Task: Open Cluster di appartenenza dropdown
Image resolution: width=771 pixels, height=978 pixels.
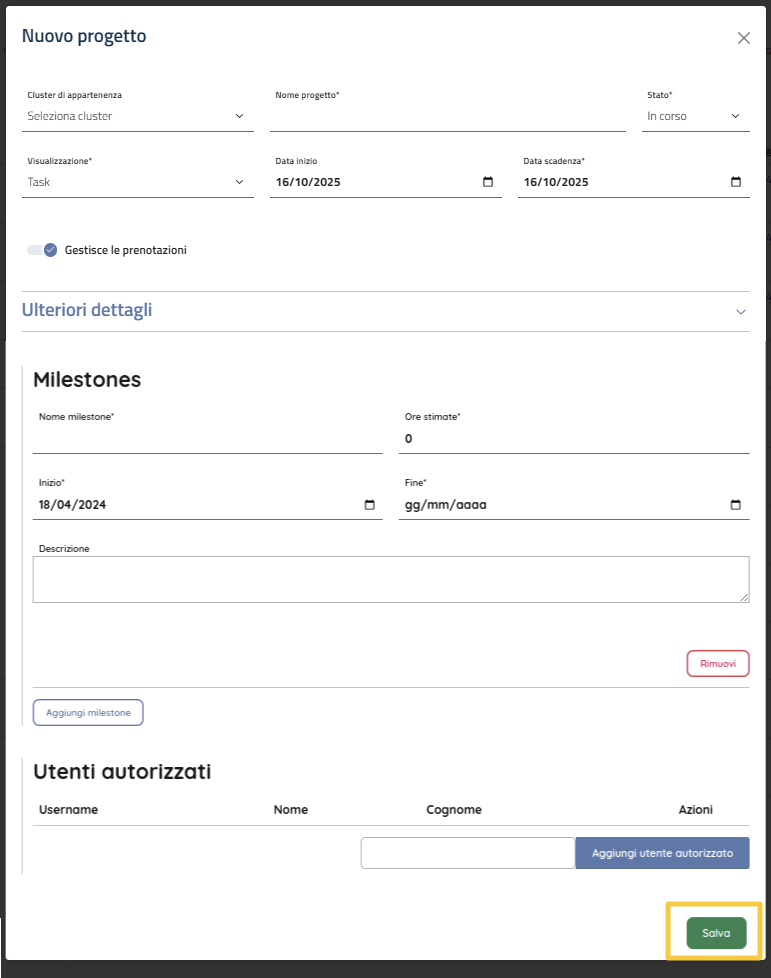Action: (136, 116)
